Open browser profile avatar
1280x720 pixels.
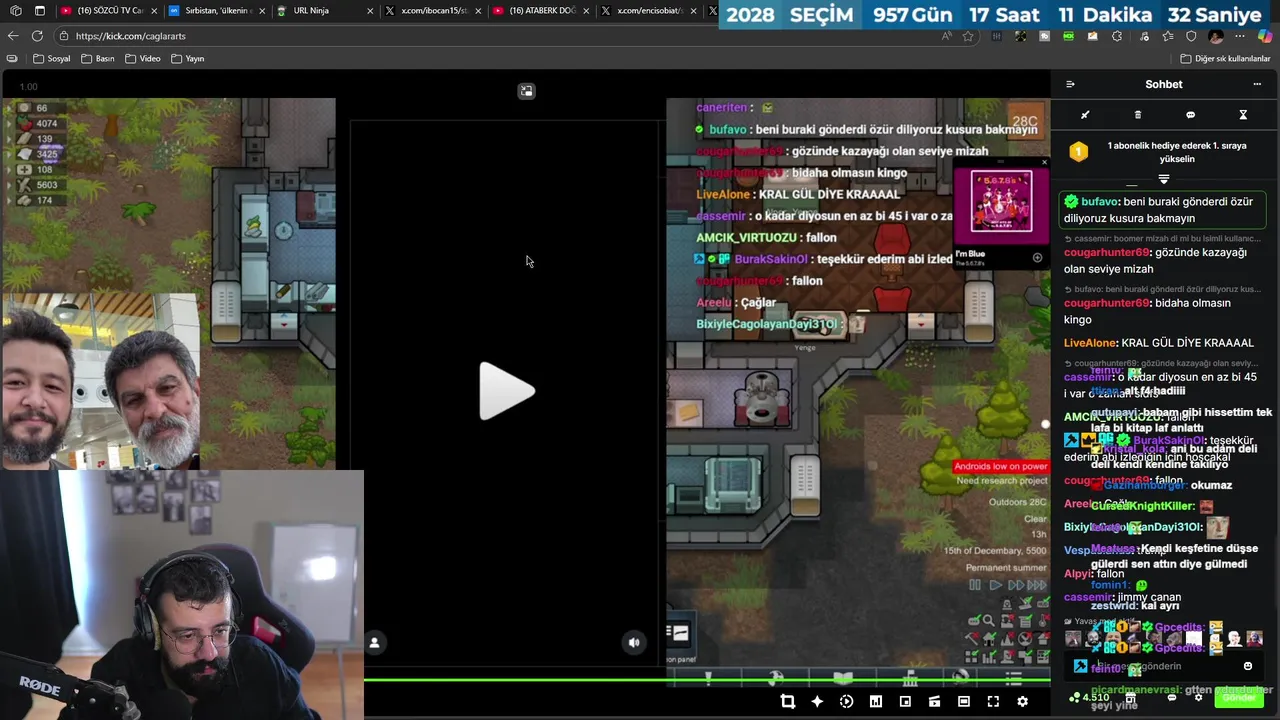pos(1216,36)
